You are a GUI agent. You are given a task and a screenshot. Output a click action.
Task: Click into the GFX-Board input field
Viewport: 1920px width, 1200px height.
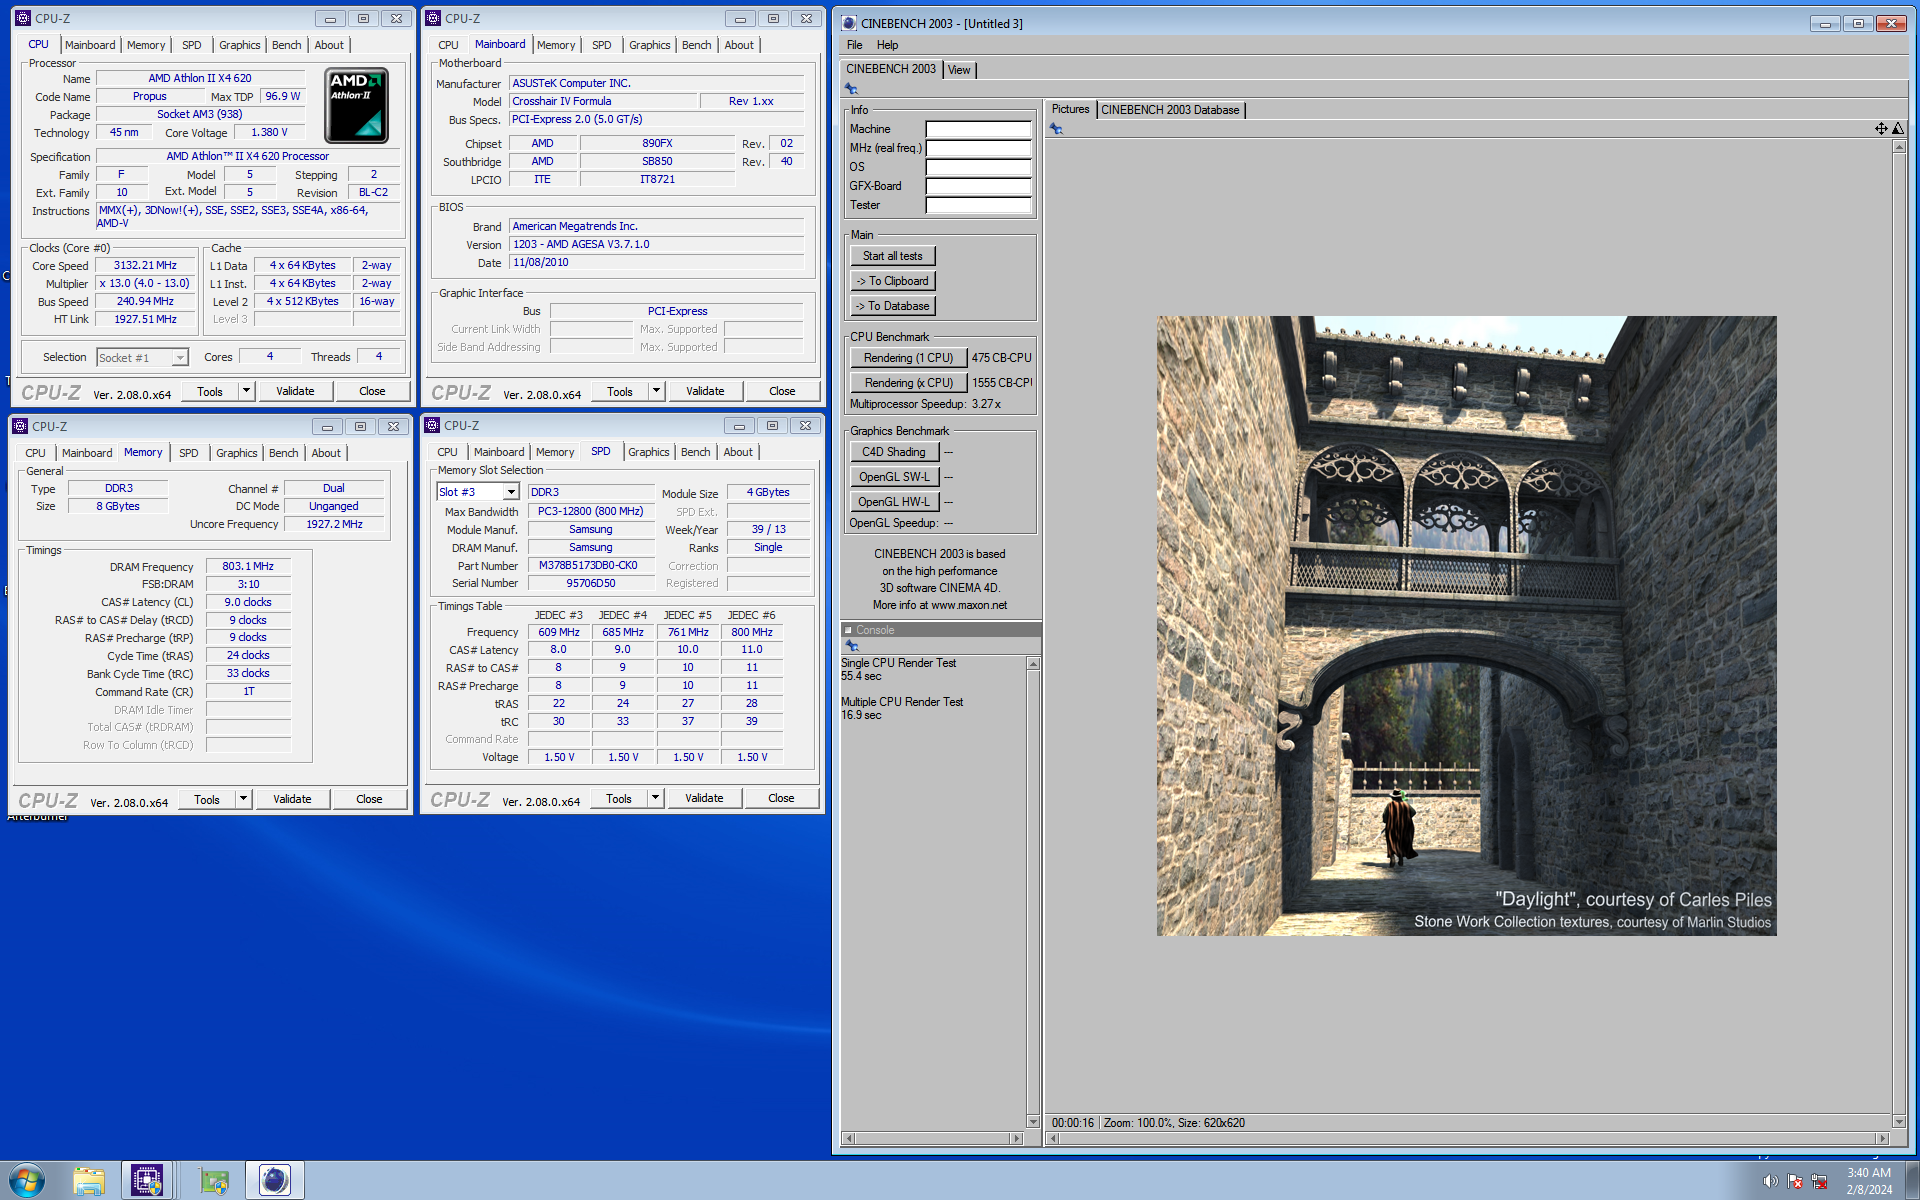click(x=978, y=186)
